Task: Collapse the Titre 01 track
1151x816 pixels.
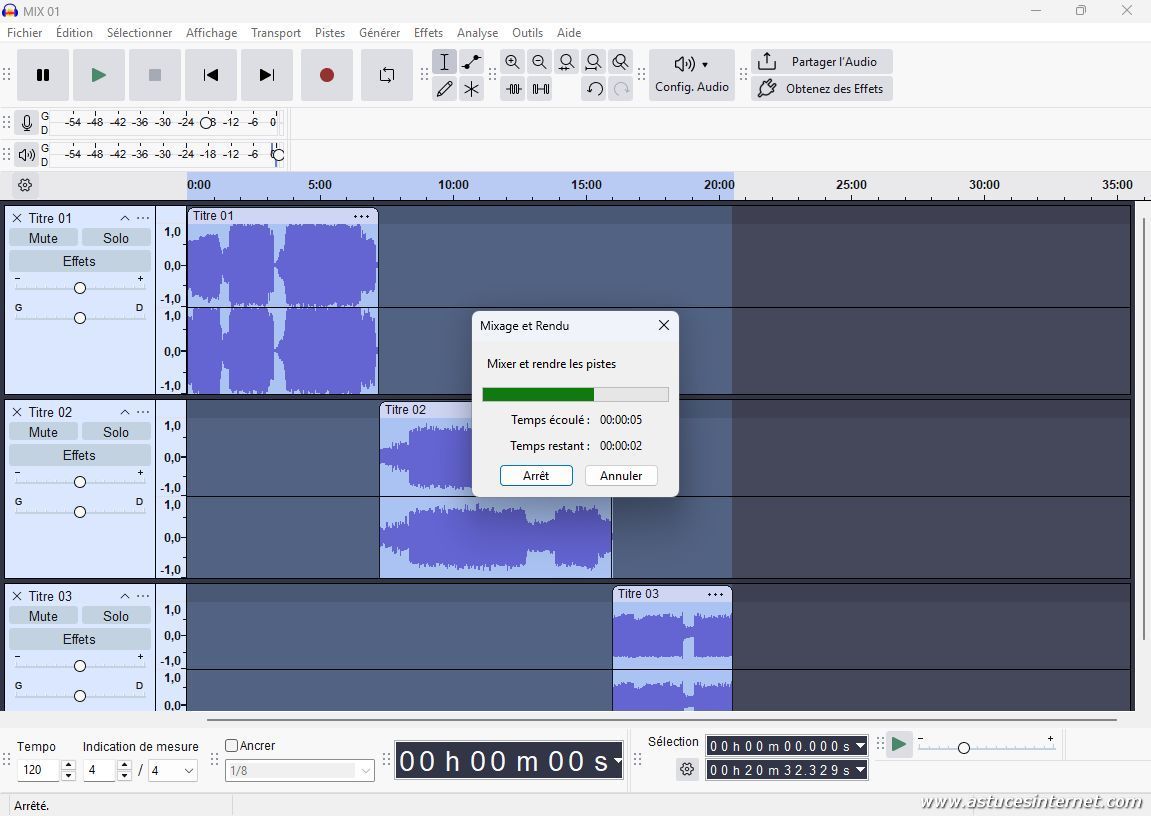Action: pos(125,218)
